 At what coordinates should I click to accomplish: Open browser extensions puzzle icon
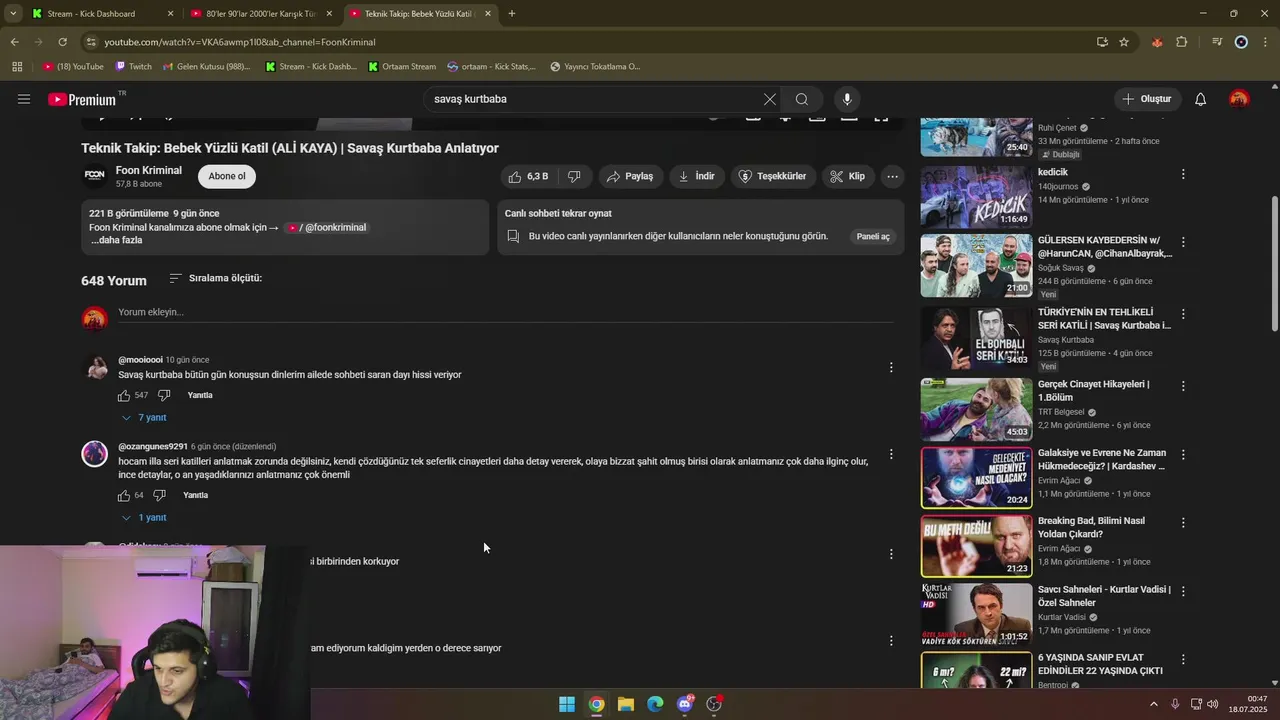click(1182, 42)
